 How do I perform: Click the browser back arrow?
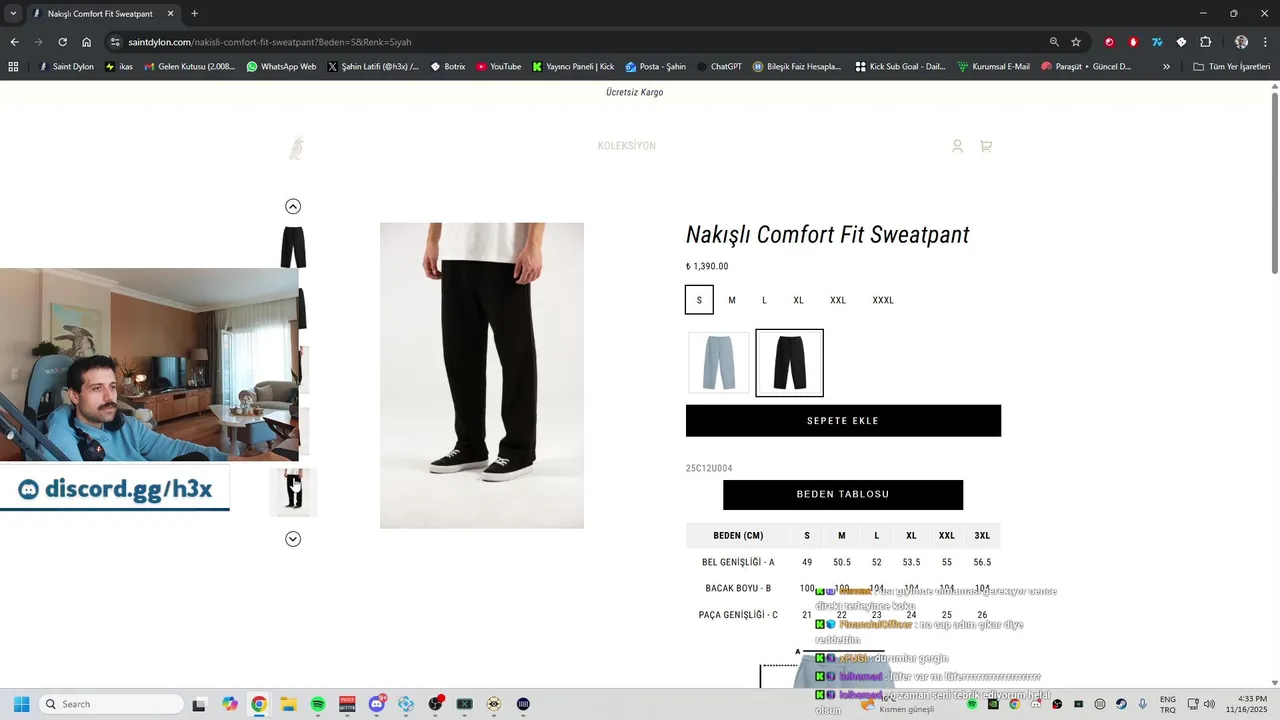(x=14, y=42)
